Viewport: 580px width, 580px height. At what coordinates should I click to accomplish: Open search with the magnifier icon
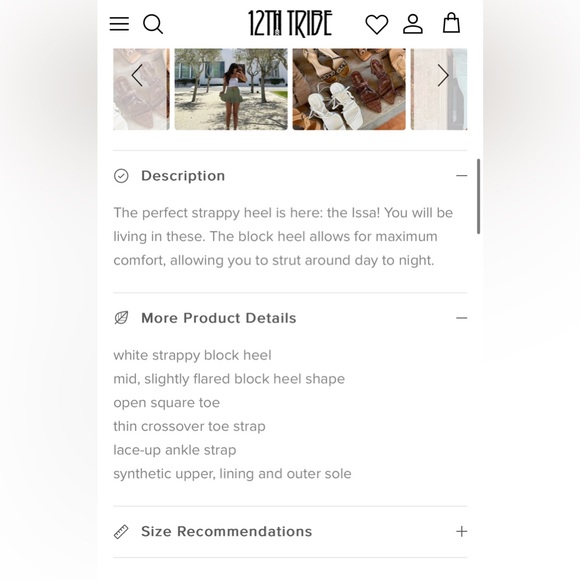[x=153, y=24]
